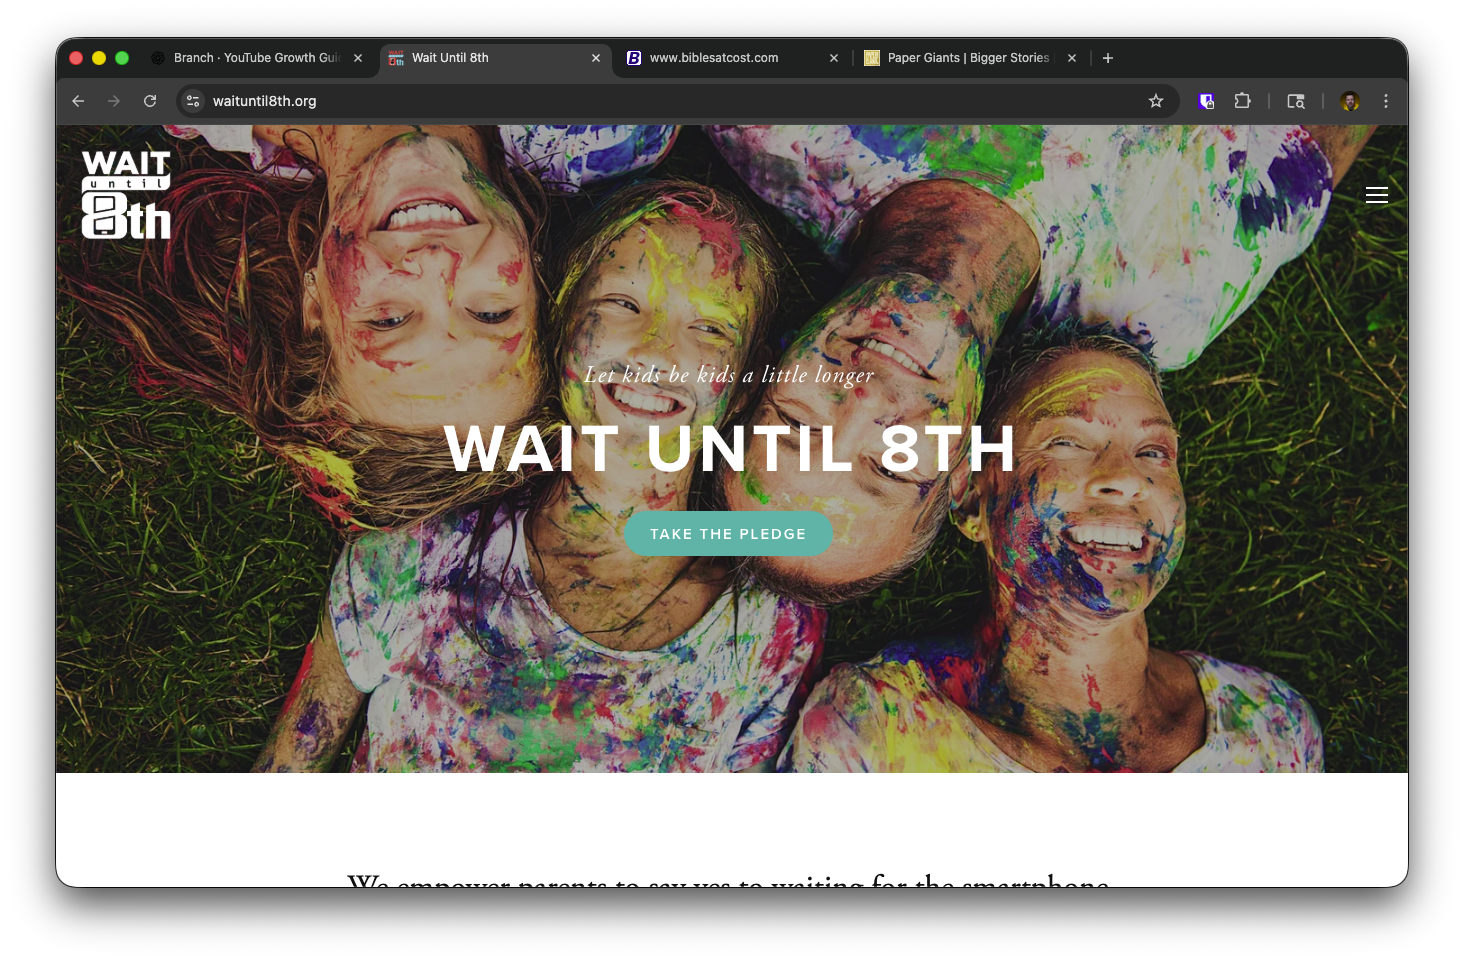Screen dimensions: 1464x961
Task: Go back to the previous page
Action: pos(78,101)
